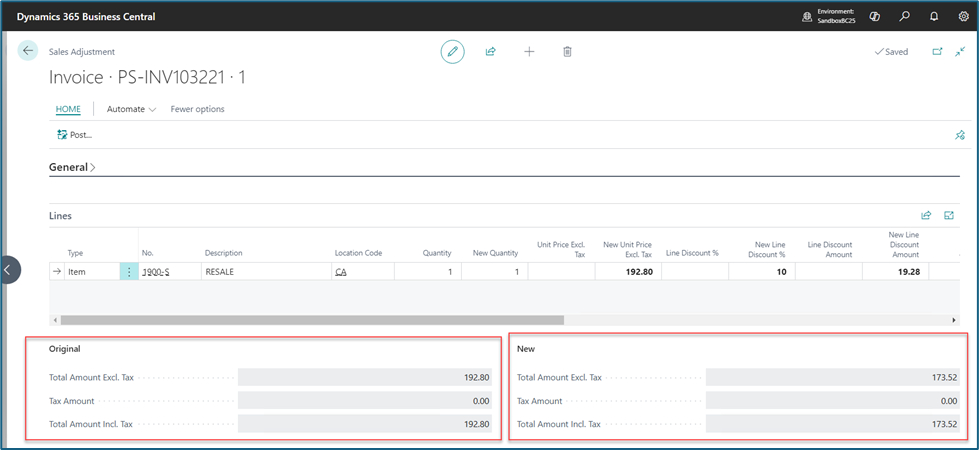Click the New Unit Price 192.80 cell
The height and width of the screenshot is (450, 979).
pos(628,272)
